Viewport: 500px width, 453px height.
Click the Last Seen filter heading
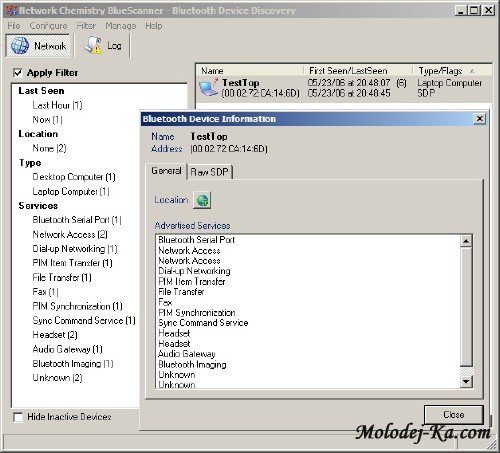[x=41, y=91]
